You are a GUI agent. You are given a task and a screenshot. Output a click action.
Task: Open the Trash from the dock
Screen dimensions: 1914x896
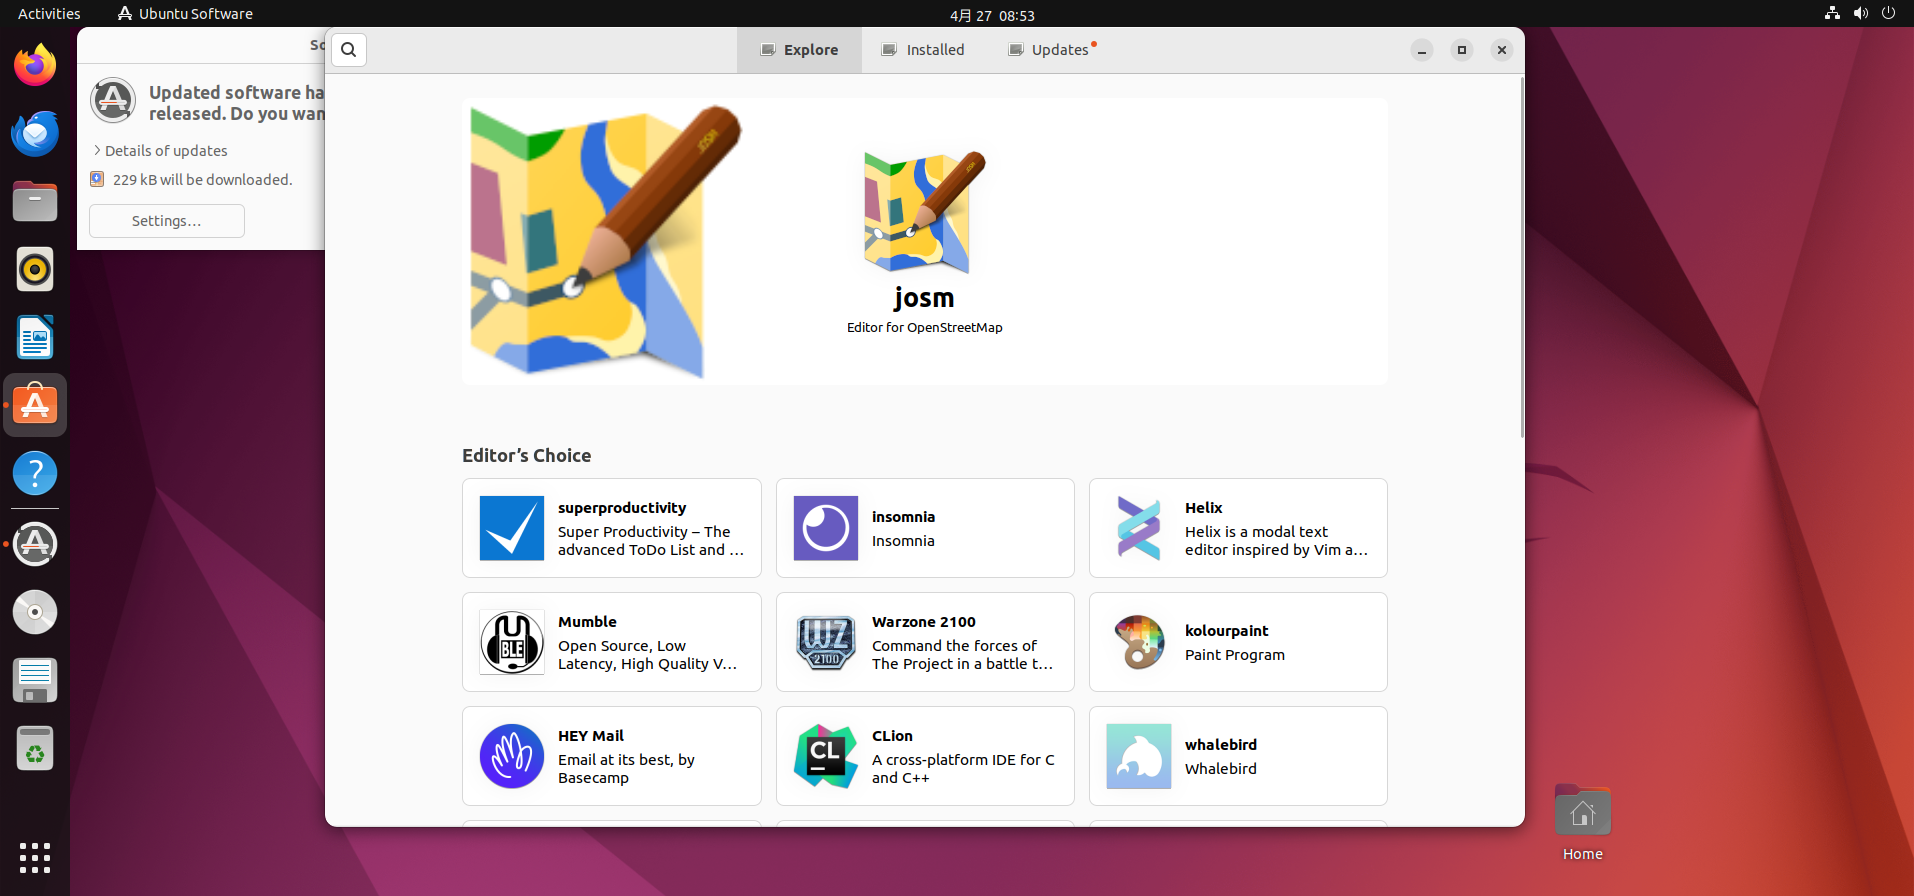point(35,748)
